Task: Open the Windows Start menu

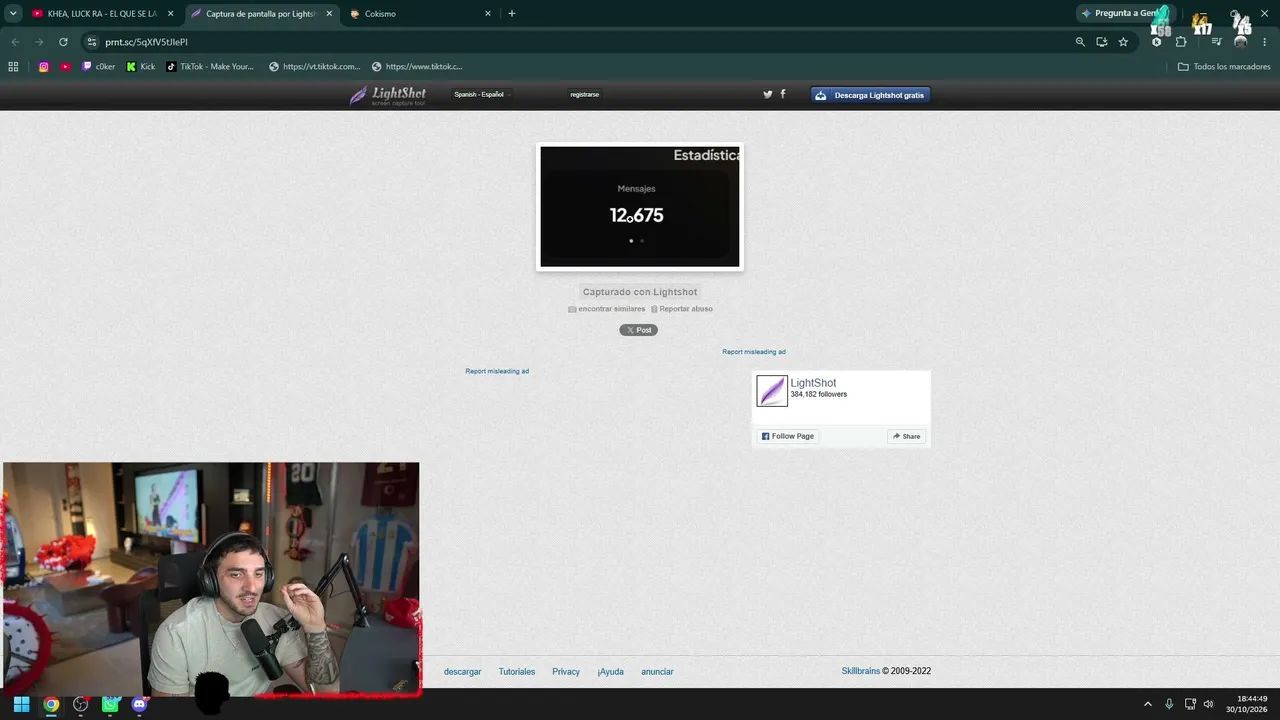Action: click(21, 704)
